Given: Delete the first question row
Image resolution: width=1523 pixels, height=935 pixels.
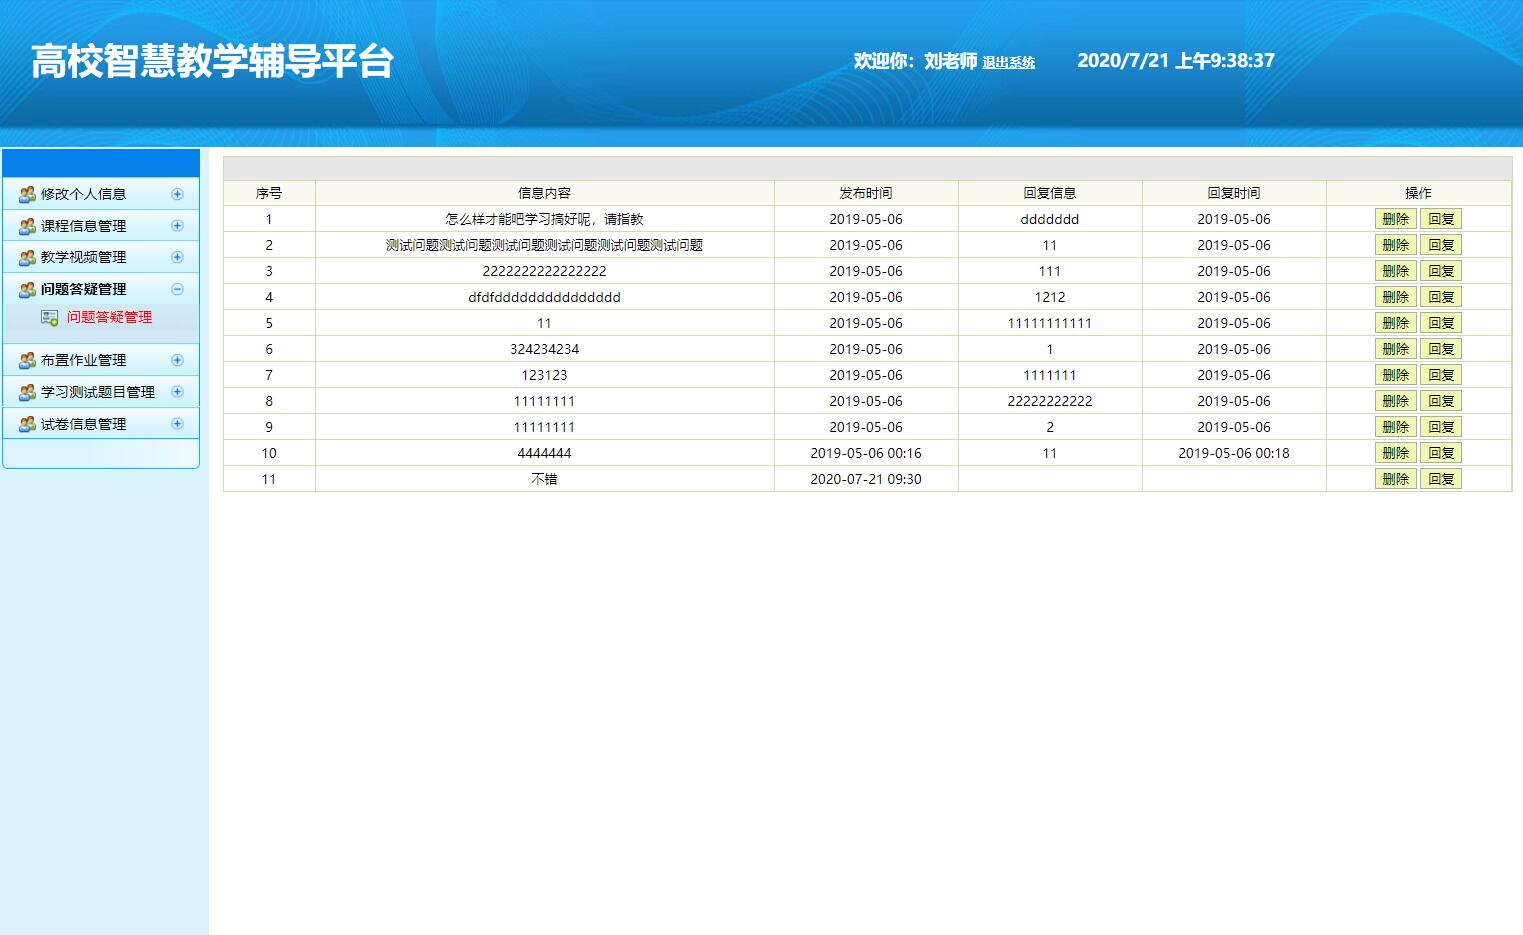Looking at the screenshot, I should click(x=1395, y=218).
